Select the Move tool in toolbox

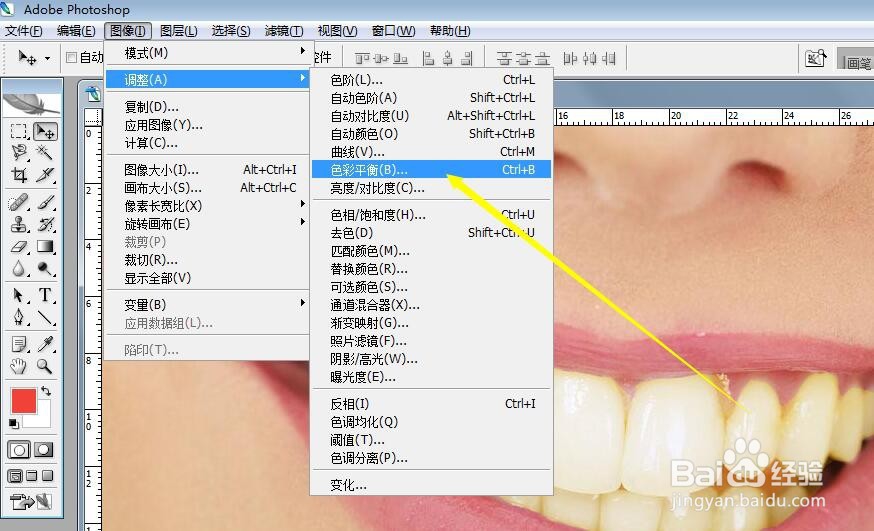tap(45, 131)
